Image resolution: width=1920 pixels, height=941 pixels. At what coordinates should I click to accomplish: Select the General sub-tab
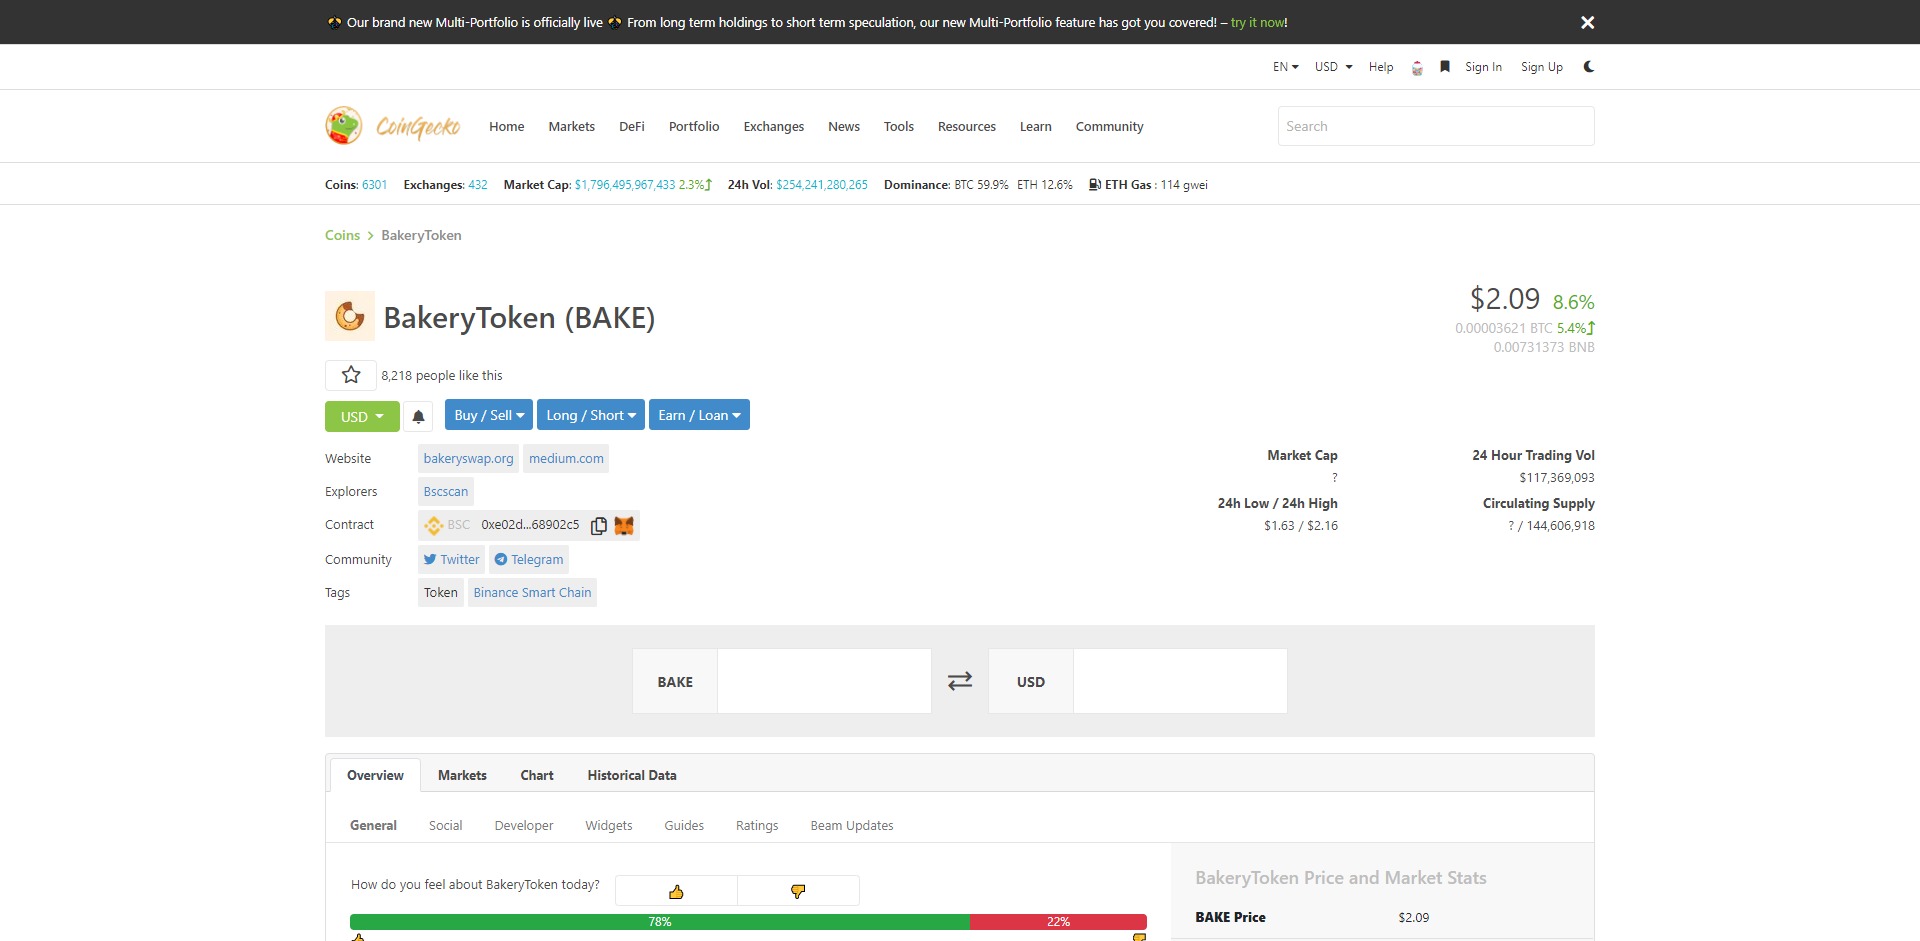(x=373, y=825)
